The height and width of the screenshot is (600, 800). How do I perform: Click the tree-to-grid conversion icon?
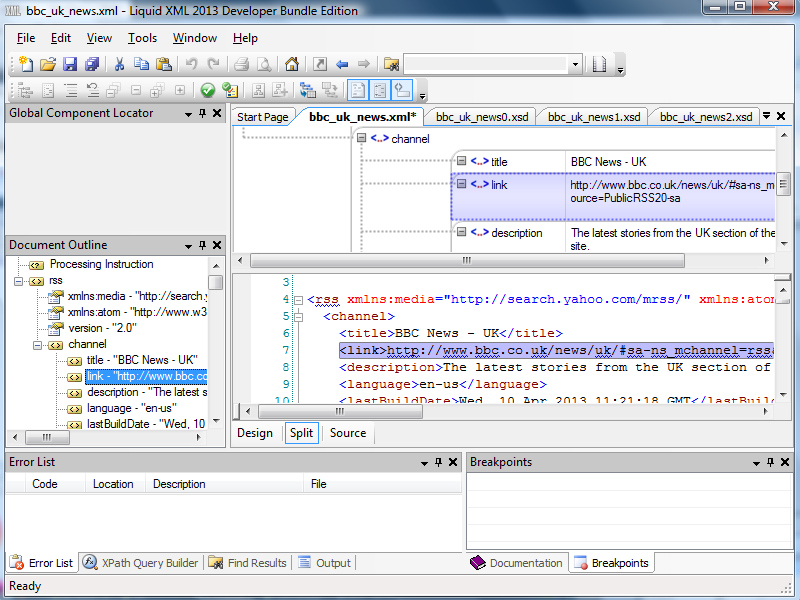click(x=330, y=91)
